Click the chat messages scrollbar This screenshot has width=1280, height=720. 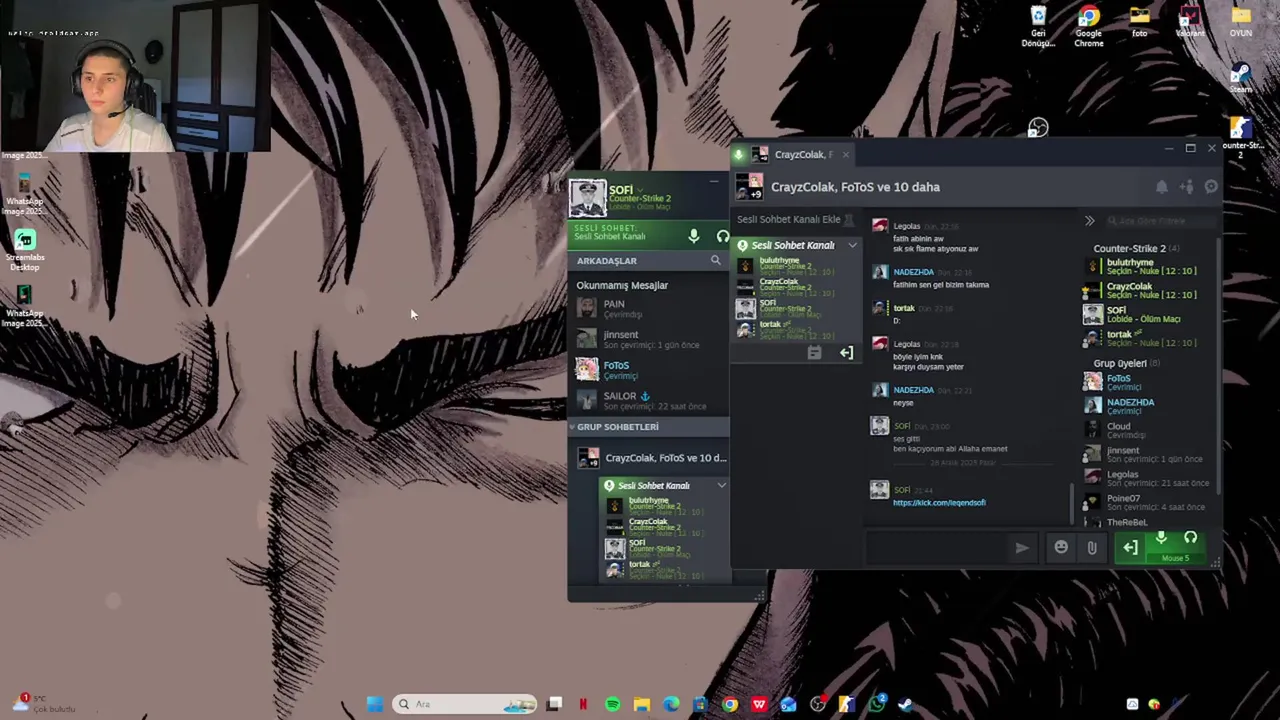point(1071,504)
